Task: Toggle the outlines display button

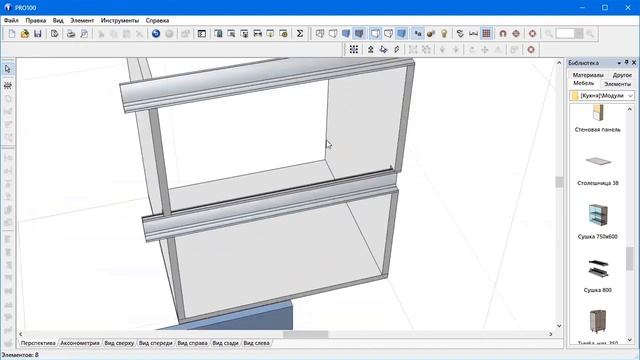Action: pyautogui.click(x=375, y=34)
